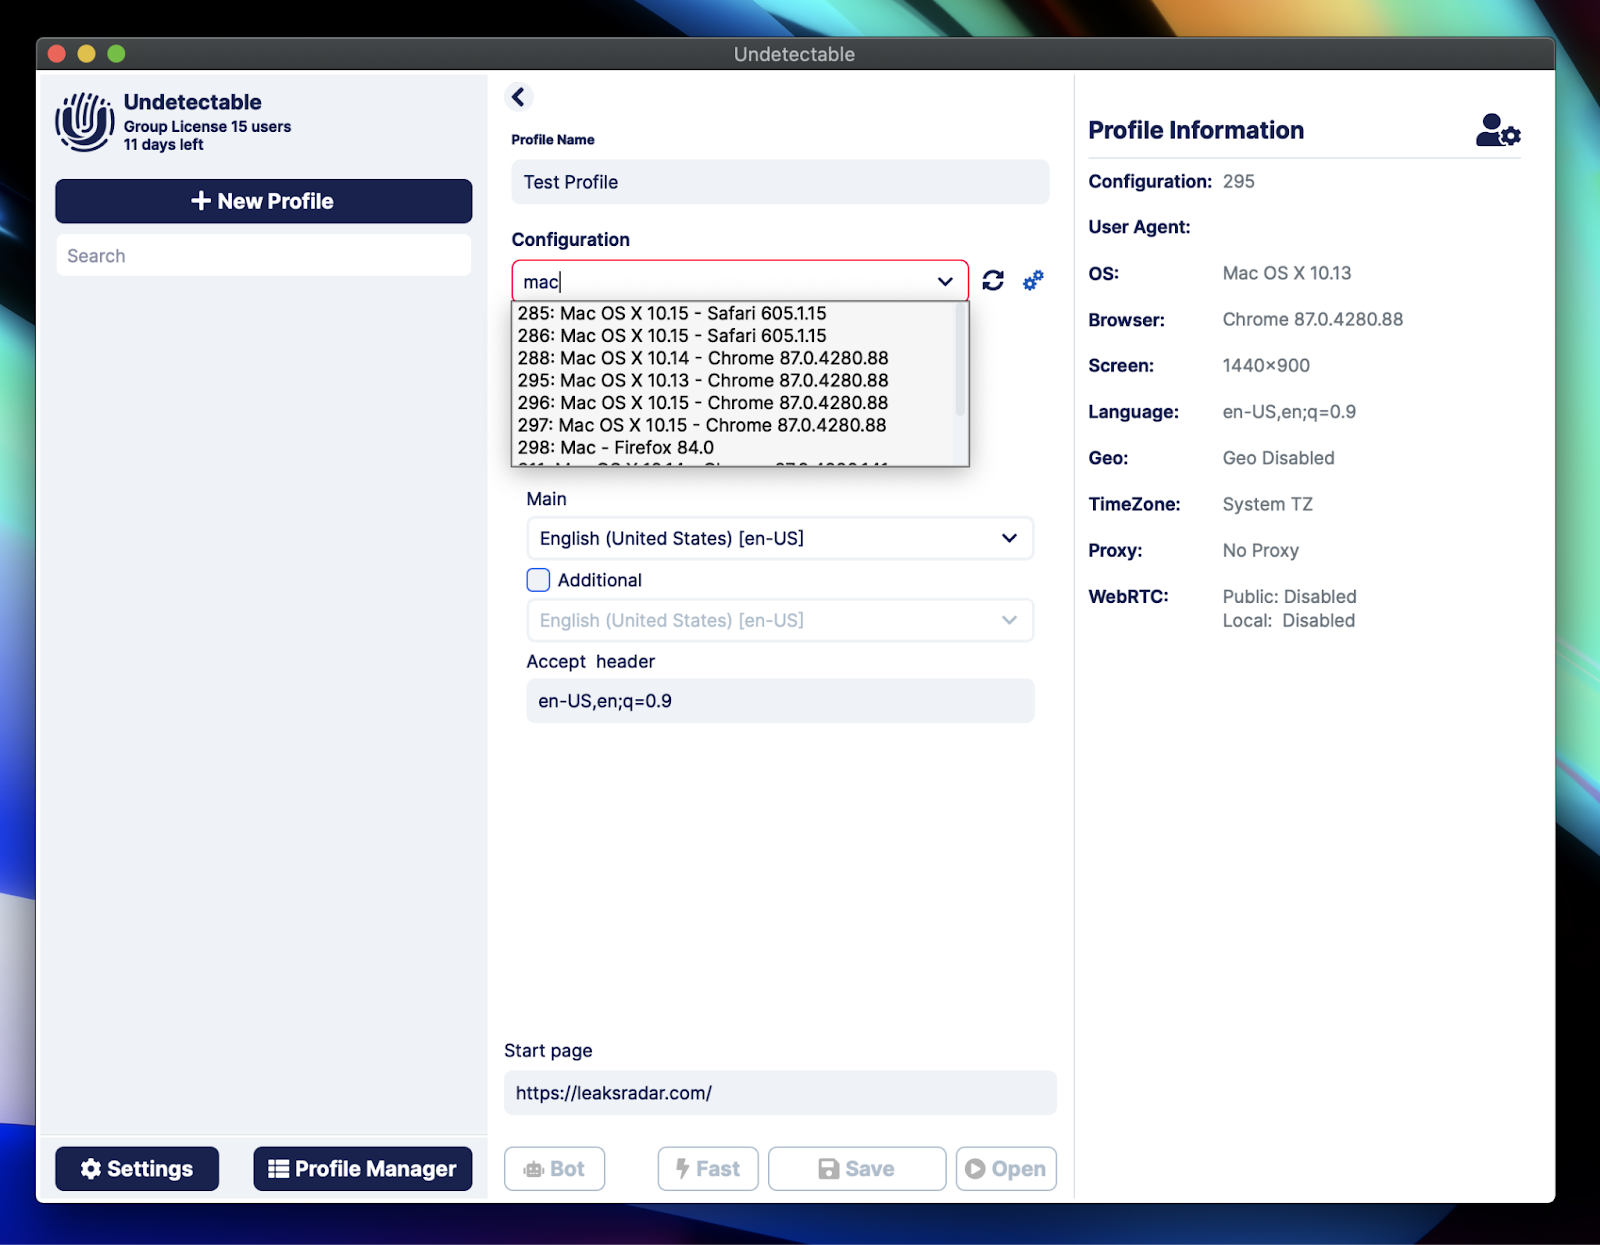Image resolution: width=1600 pixels, height=1245 pixels.
Task: Click the refresh configuration icon
Action: 993,281
